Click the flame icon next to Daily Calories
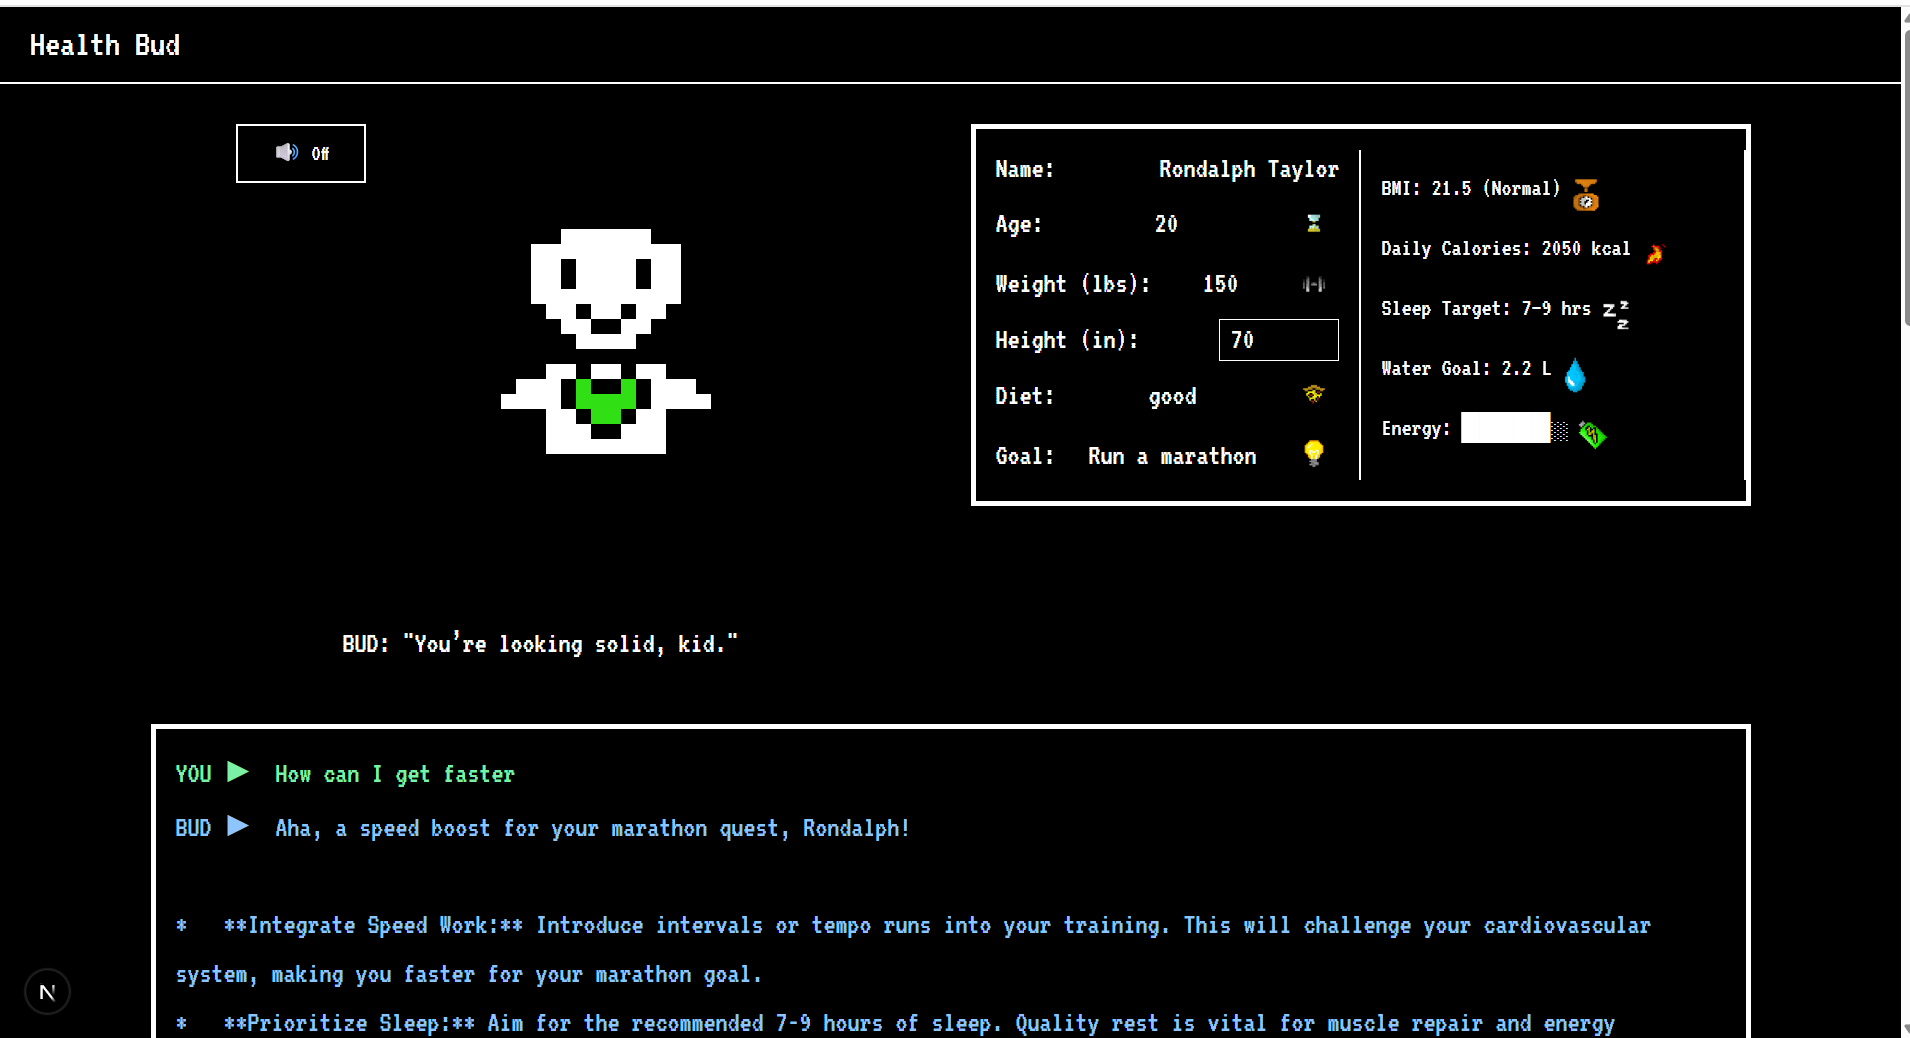The image size is (1910, 1038). click(x=1655, y=254)
